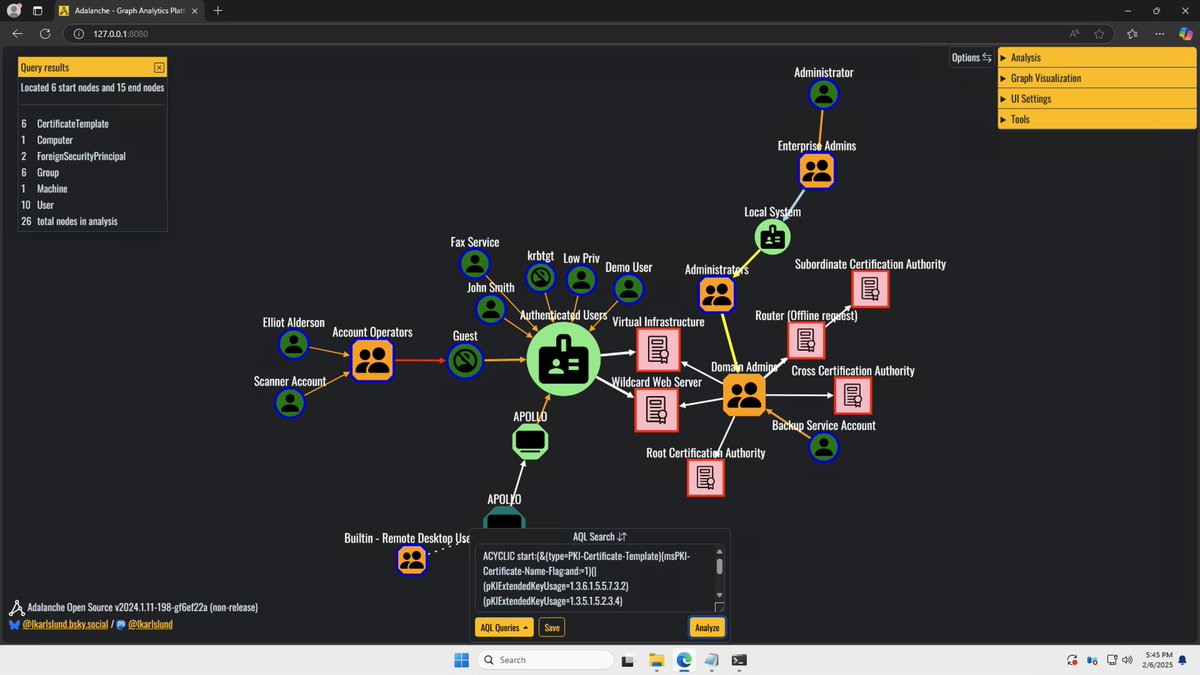The height and width of the screenshot is (675, 1200).
Task: Select the Local System node icon
Action: (x=771, y=237)
